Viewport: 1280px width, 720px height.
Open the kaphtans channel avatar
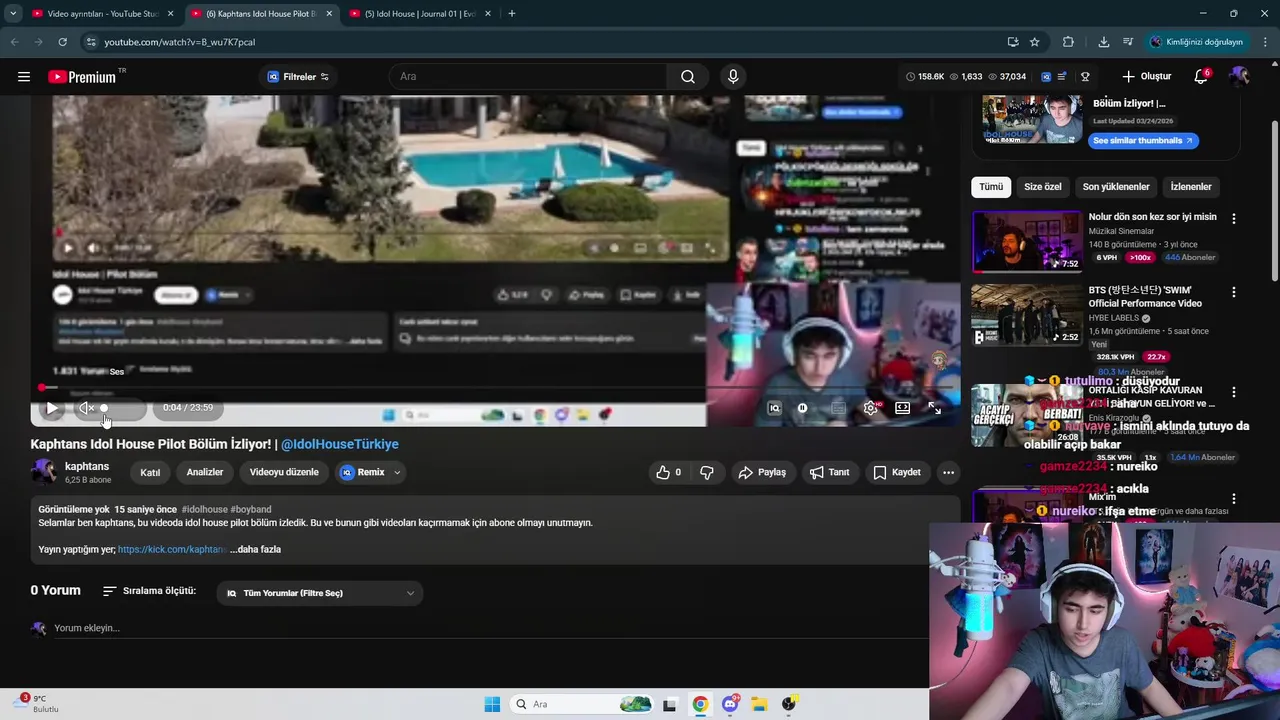click(x=45, y=472)
